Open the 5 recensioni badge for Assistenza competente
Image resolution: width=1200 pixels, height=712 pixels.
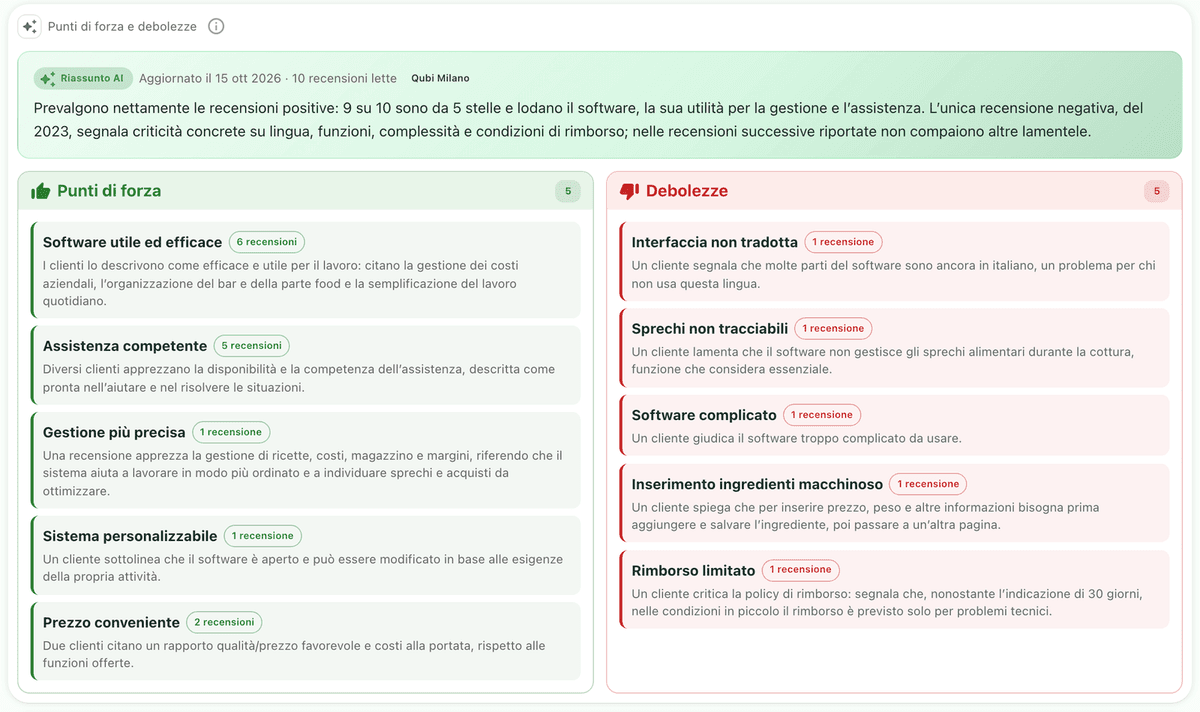(251, 346)
